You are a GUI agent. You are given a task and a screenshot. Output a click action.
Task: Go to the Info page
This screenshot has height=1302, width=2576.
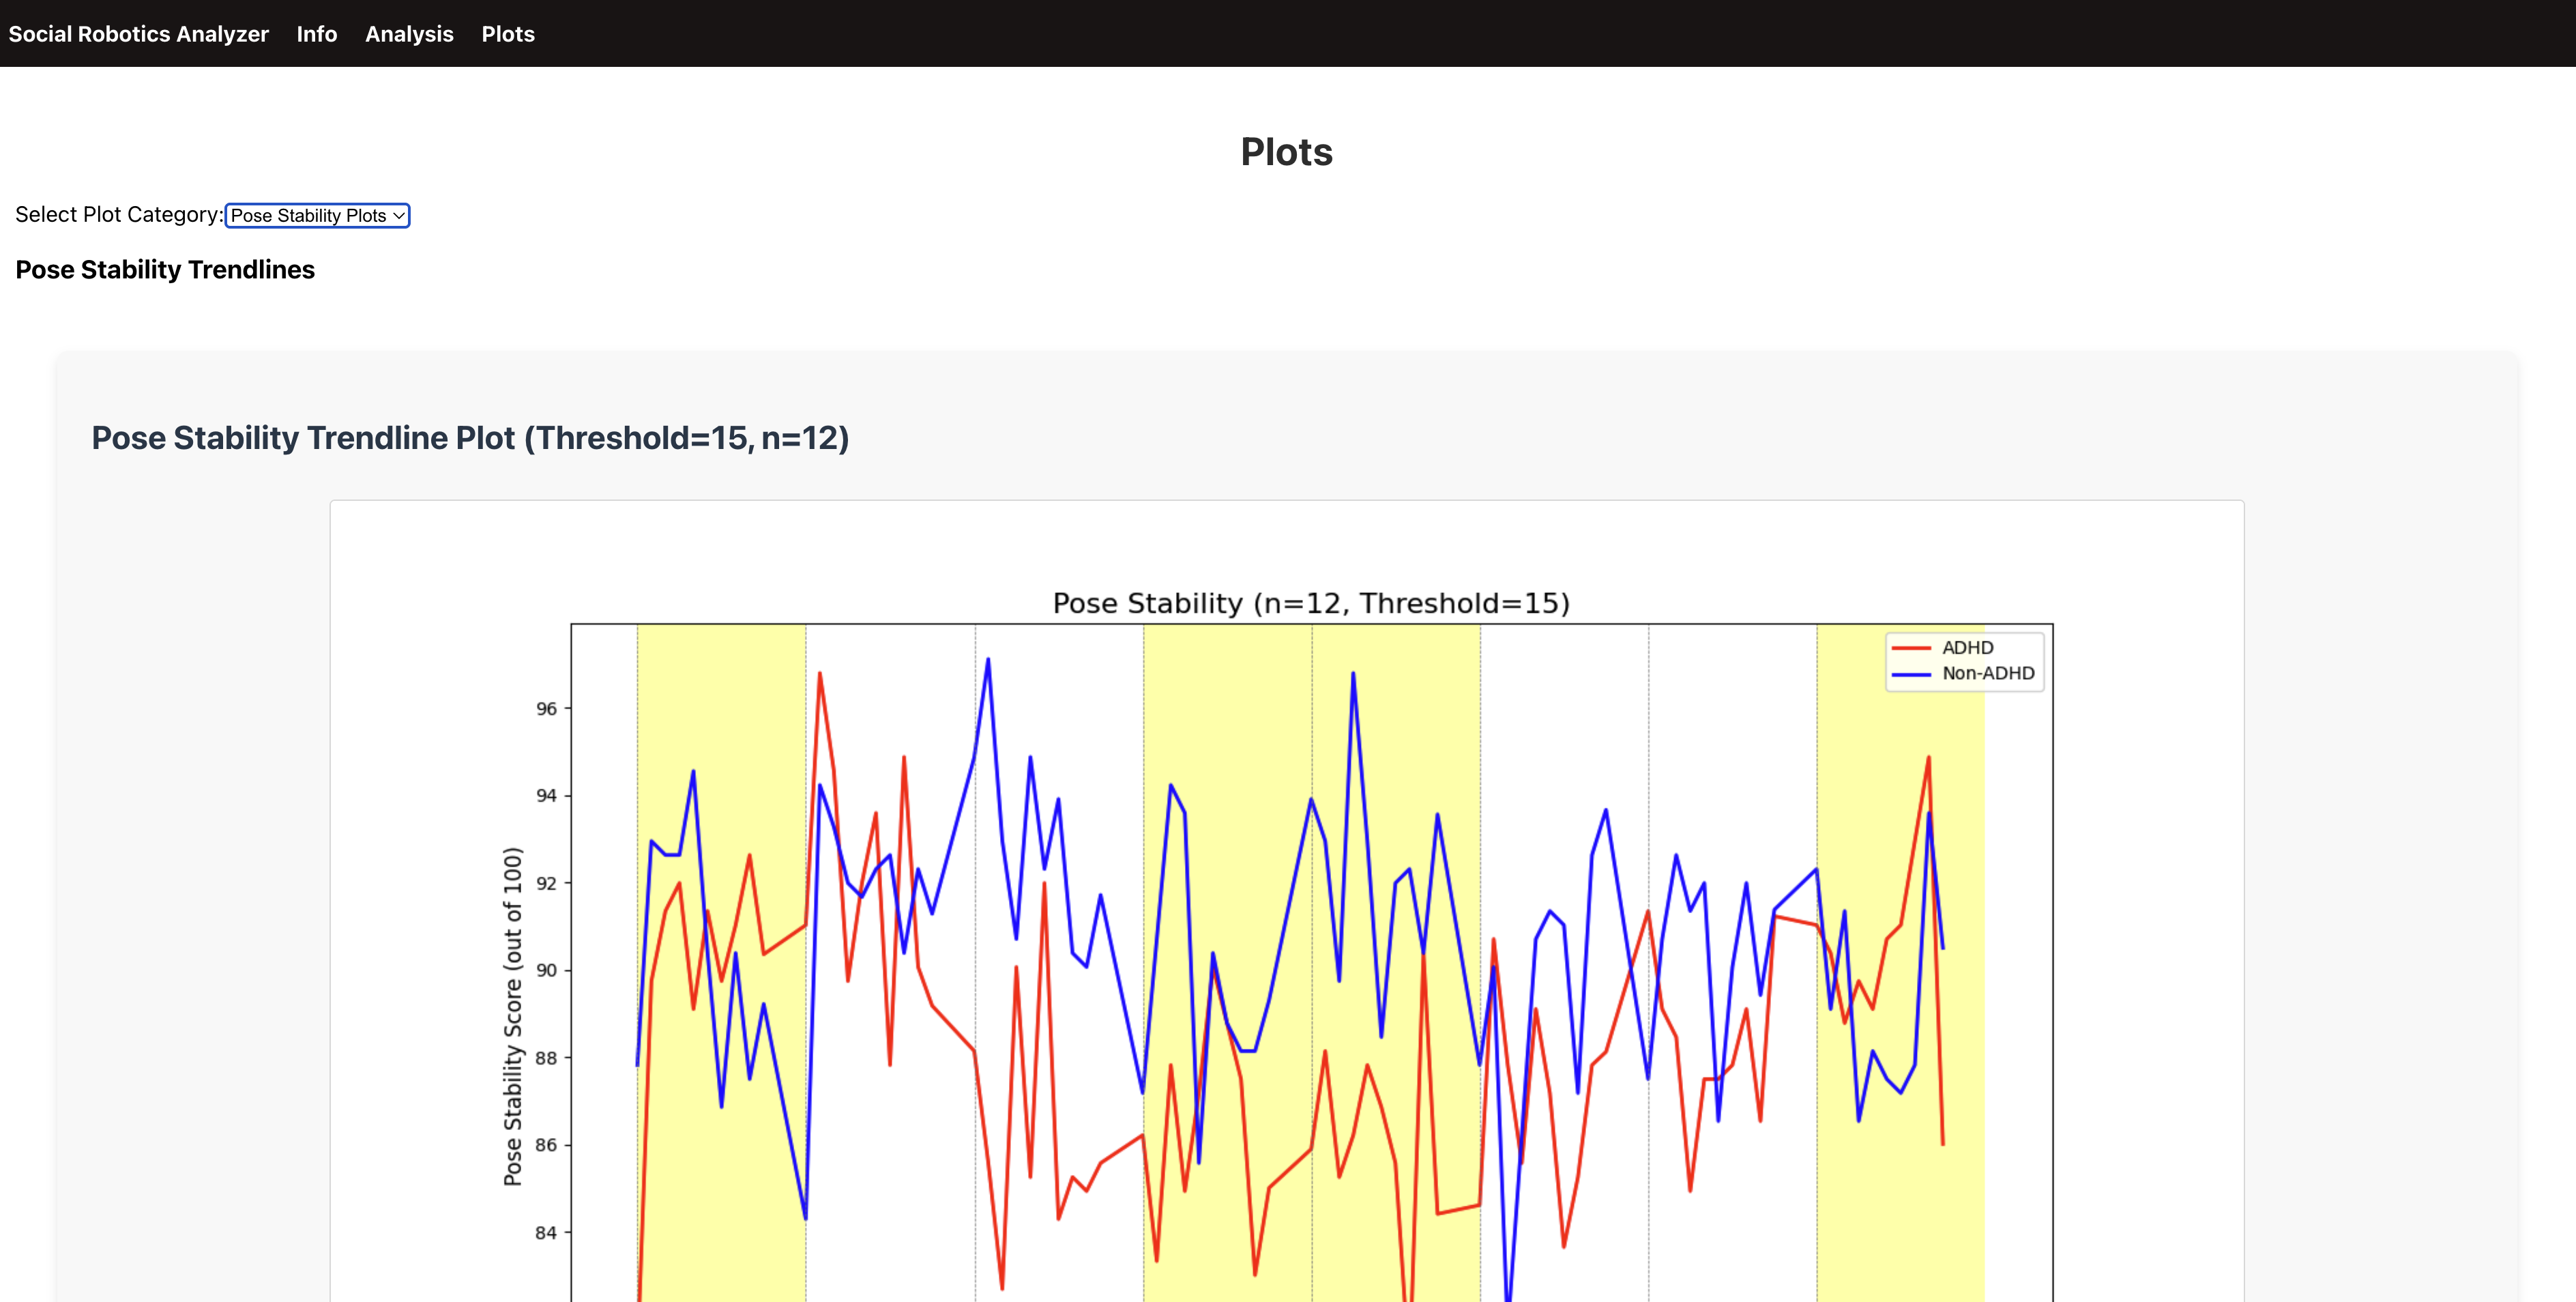317,34
